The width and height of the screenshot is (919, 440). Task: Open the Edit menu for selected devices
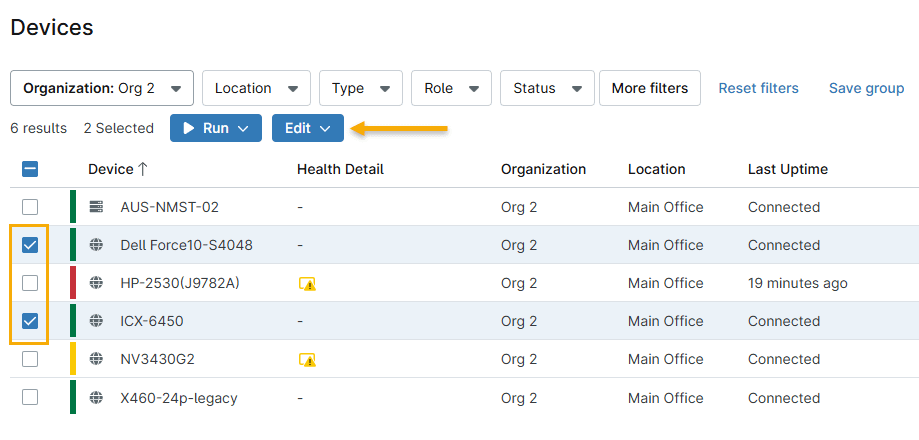point(307,128)
